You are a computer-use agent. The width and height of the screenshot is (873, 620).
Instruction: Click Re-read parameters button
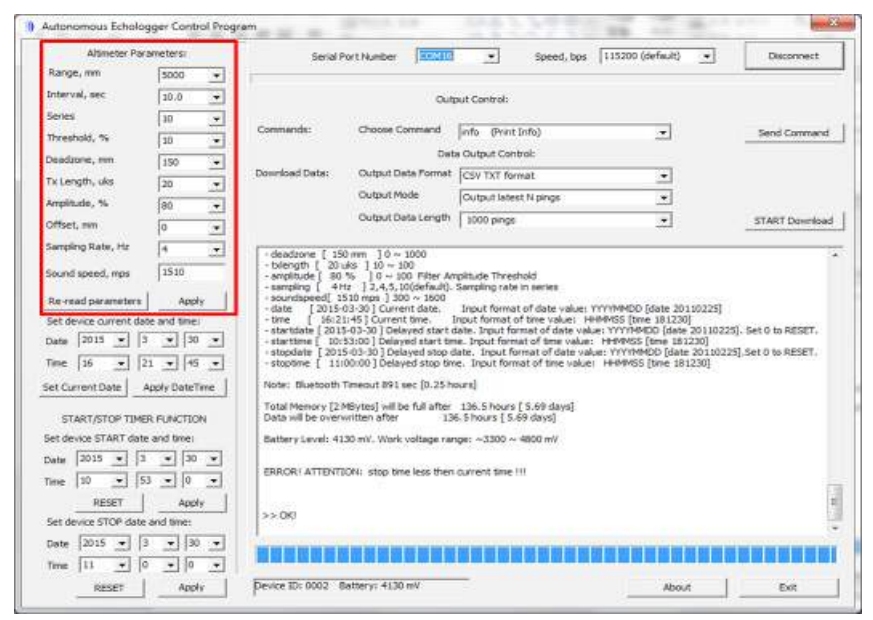coord(95,300)
